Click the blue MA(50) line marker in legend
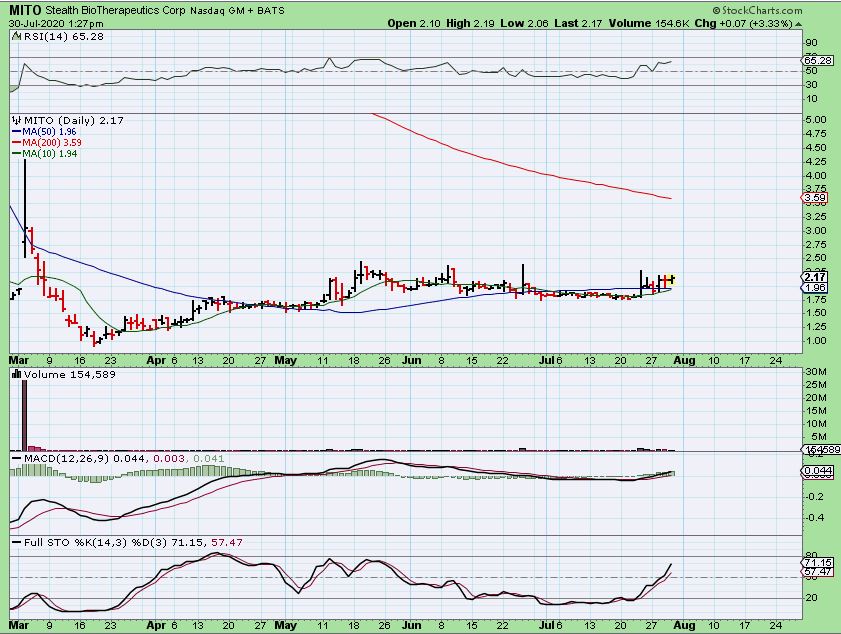The width and height of the screenshot is (841, 634). 15,131
